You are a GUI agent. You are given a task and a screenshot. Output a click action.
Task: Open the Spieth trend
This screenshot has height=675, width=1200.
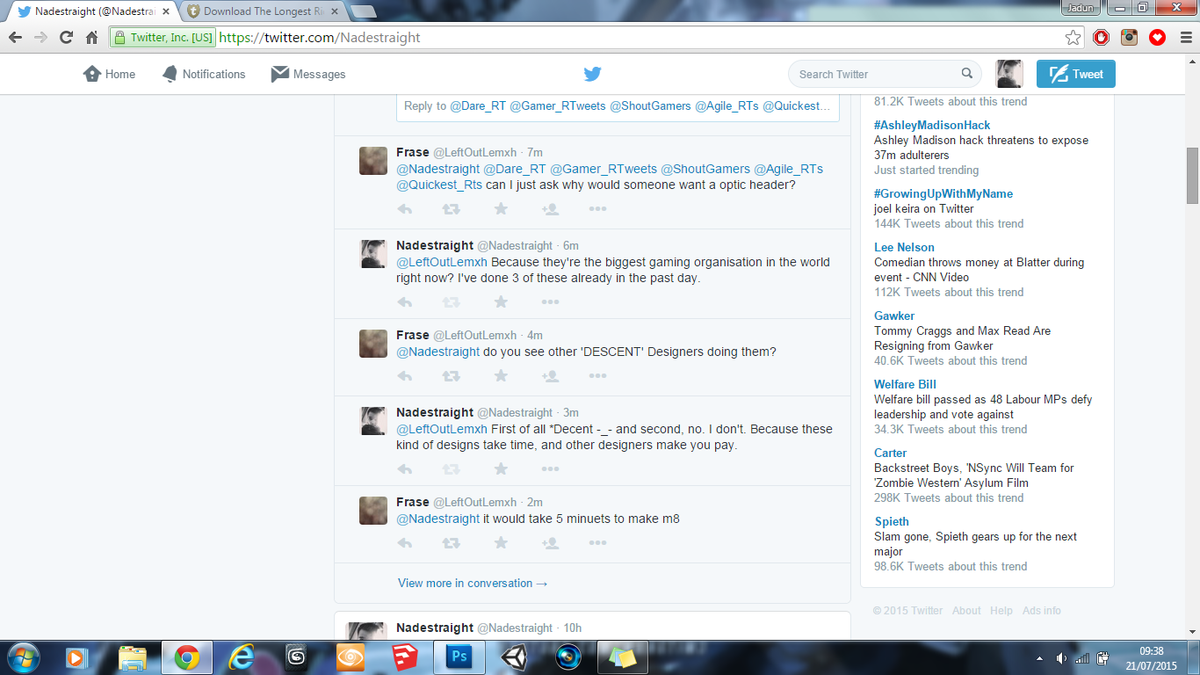click(x=892, y=521)
